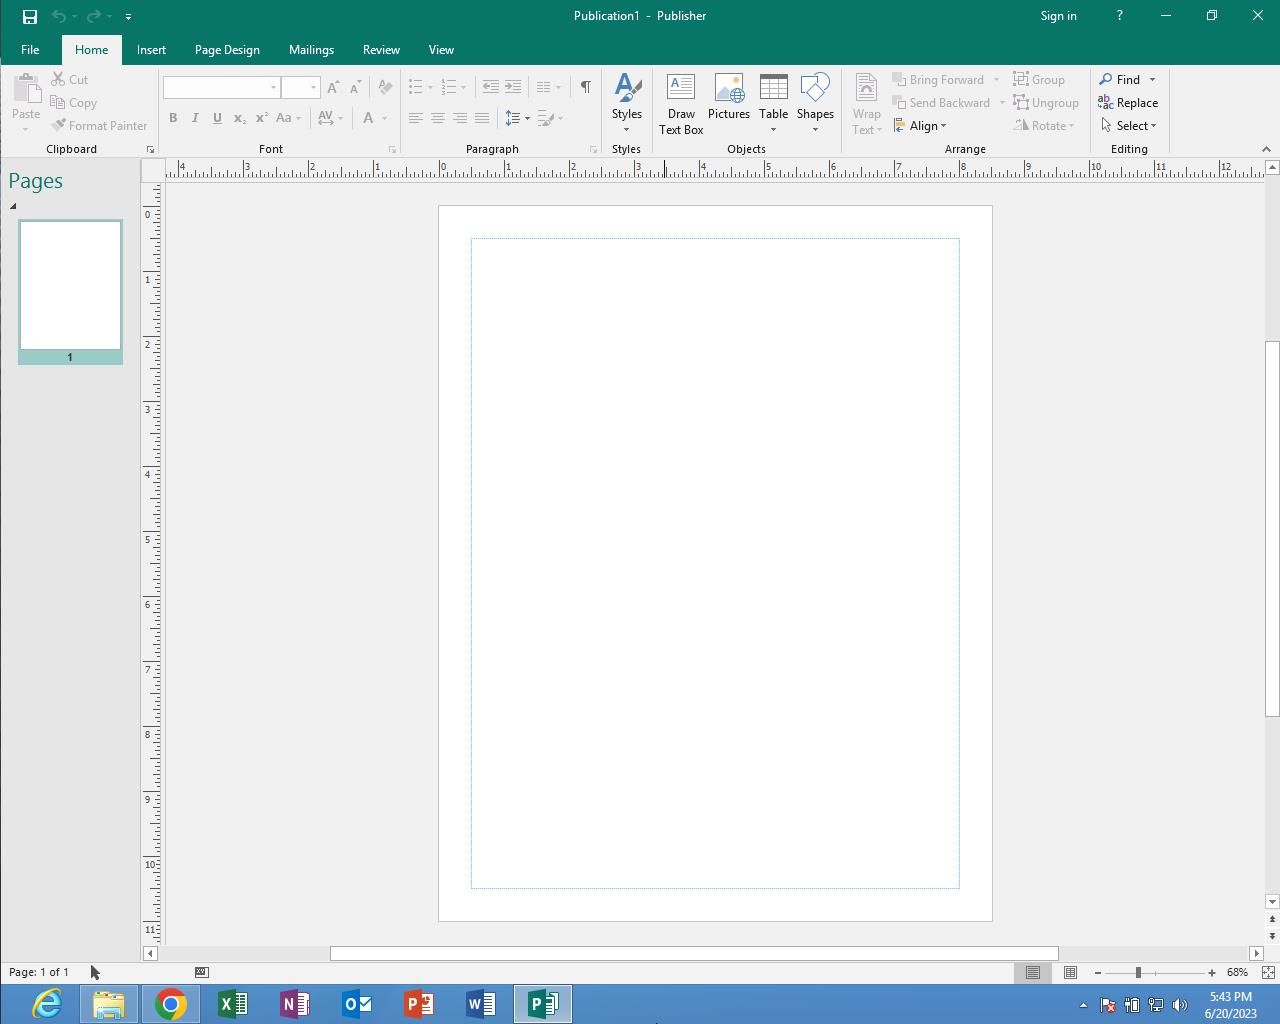Select the page 1 thumbnail
The image size is (1280, 1024).
[70, 286]
